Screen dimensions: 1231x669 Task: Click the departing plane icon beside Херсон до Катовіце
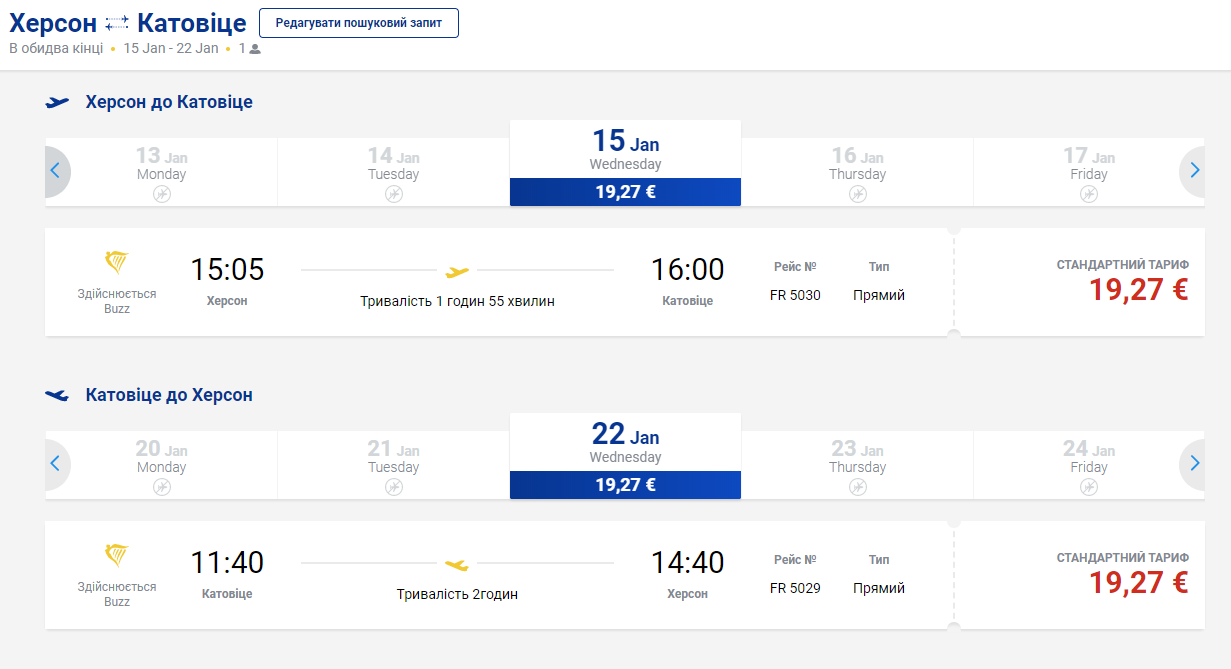[x=58, y=102]
